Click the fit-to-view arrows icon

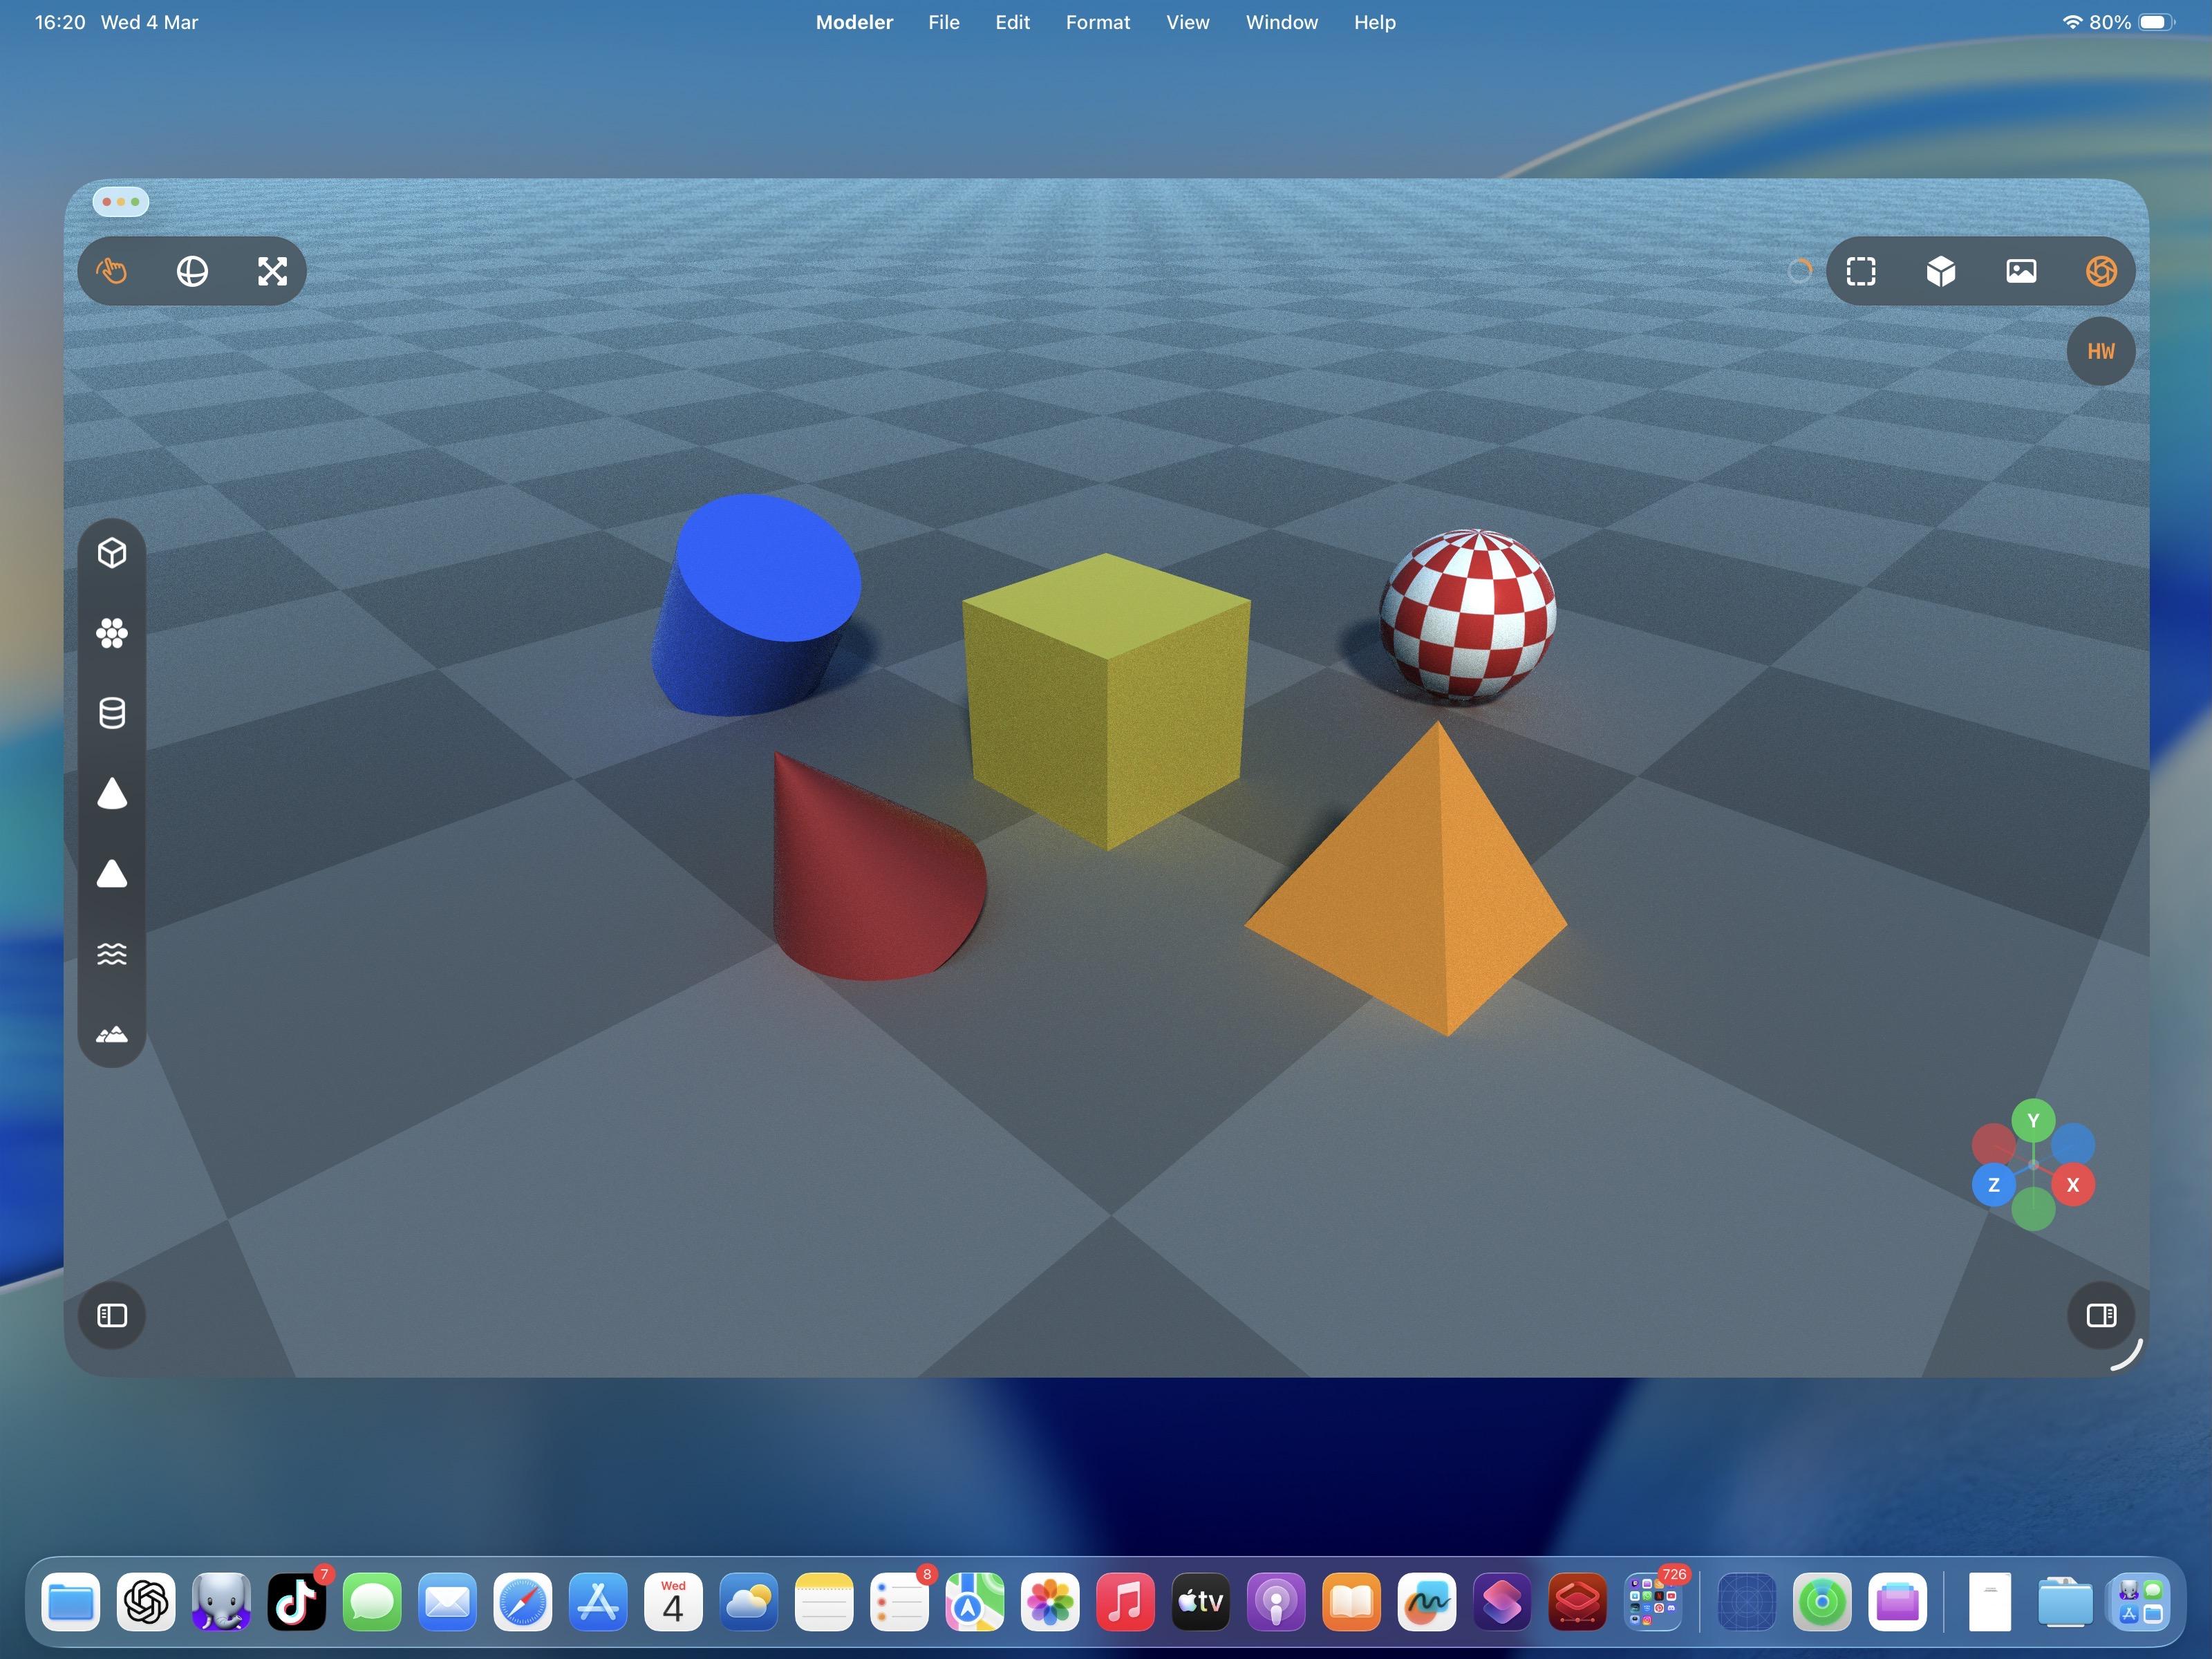click(x=272, y=271)
